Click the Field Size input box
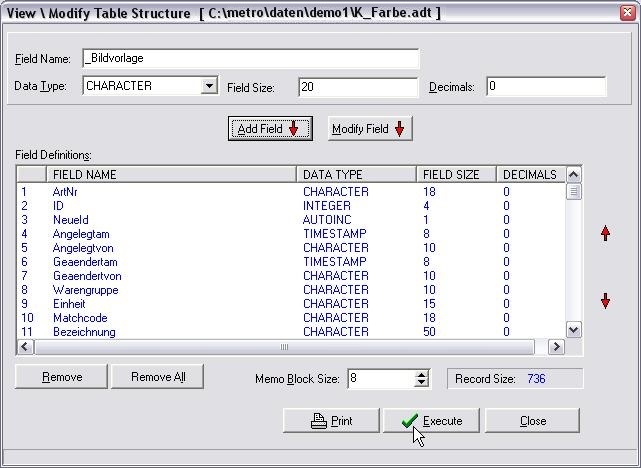Viewport: 641px width, 468px height. (x=357, y=87)
